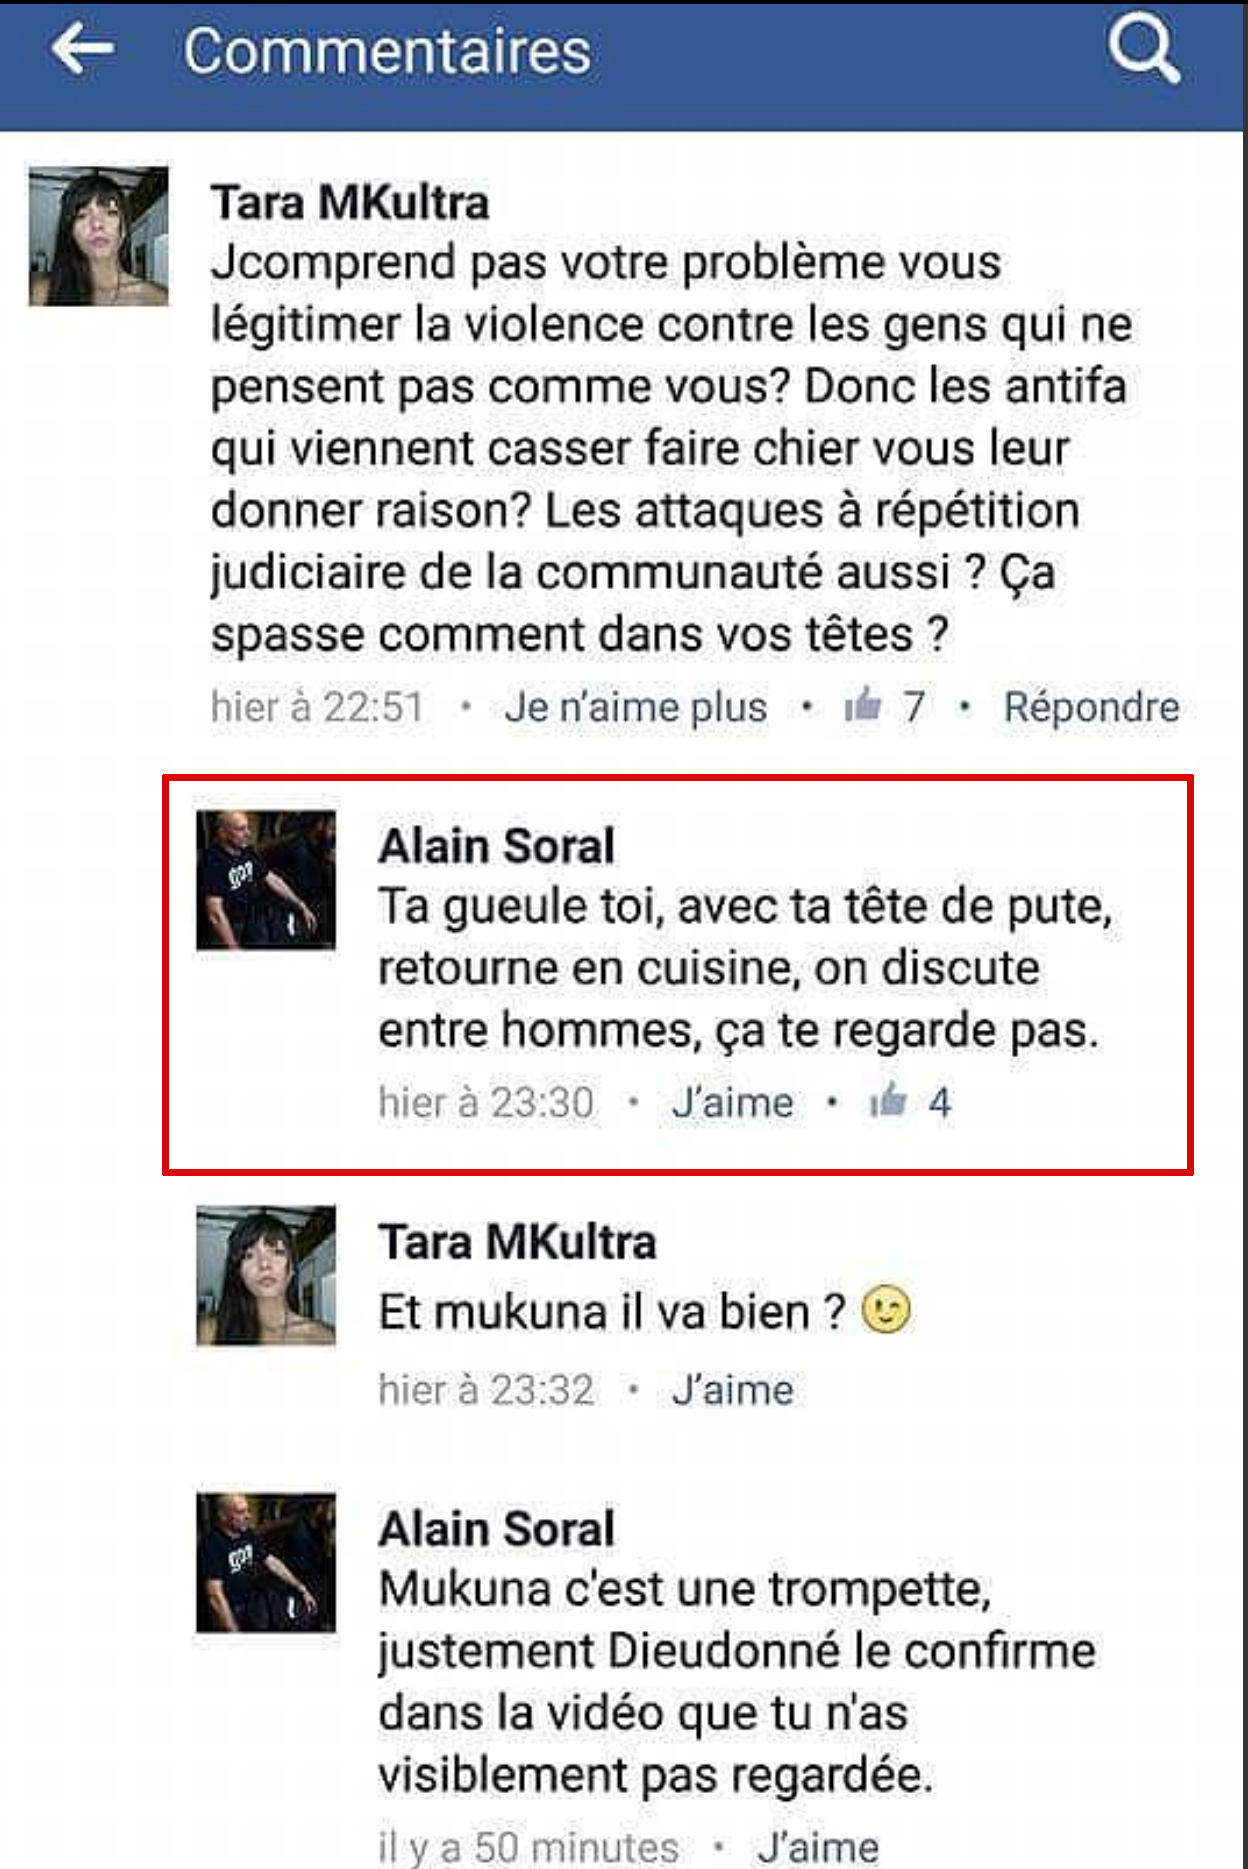This screenshot has width=1248, height=1869.
Task: Like the comment from 50 minutes ago
Action: 818,1846
